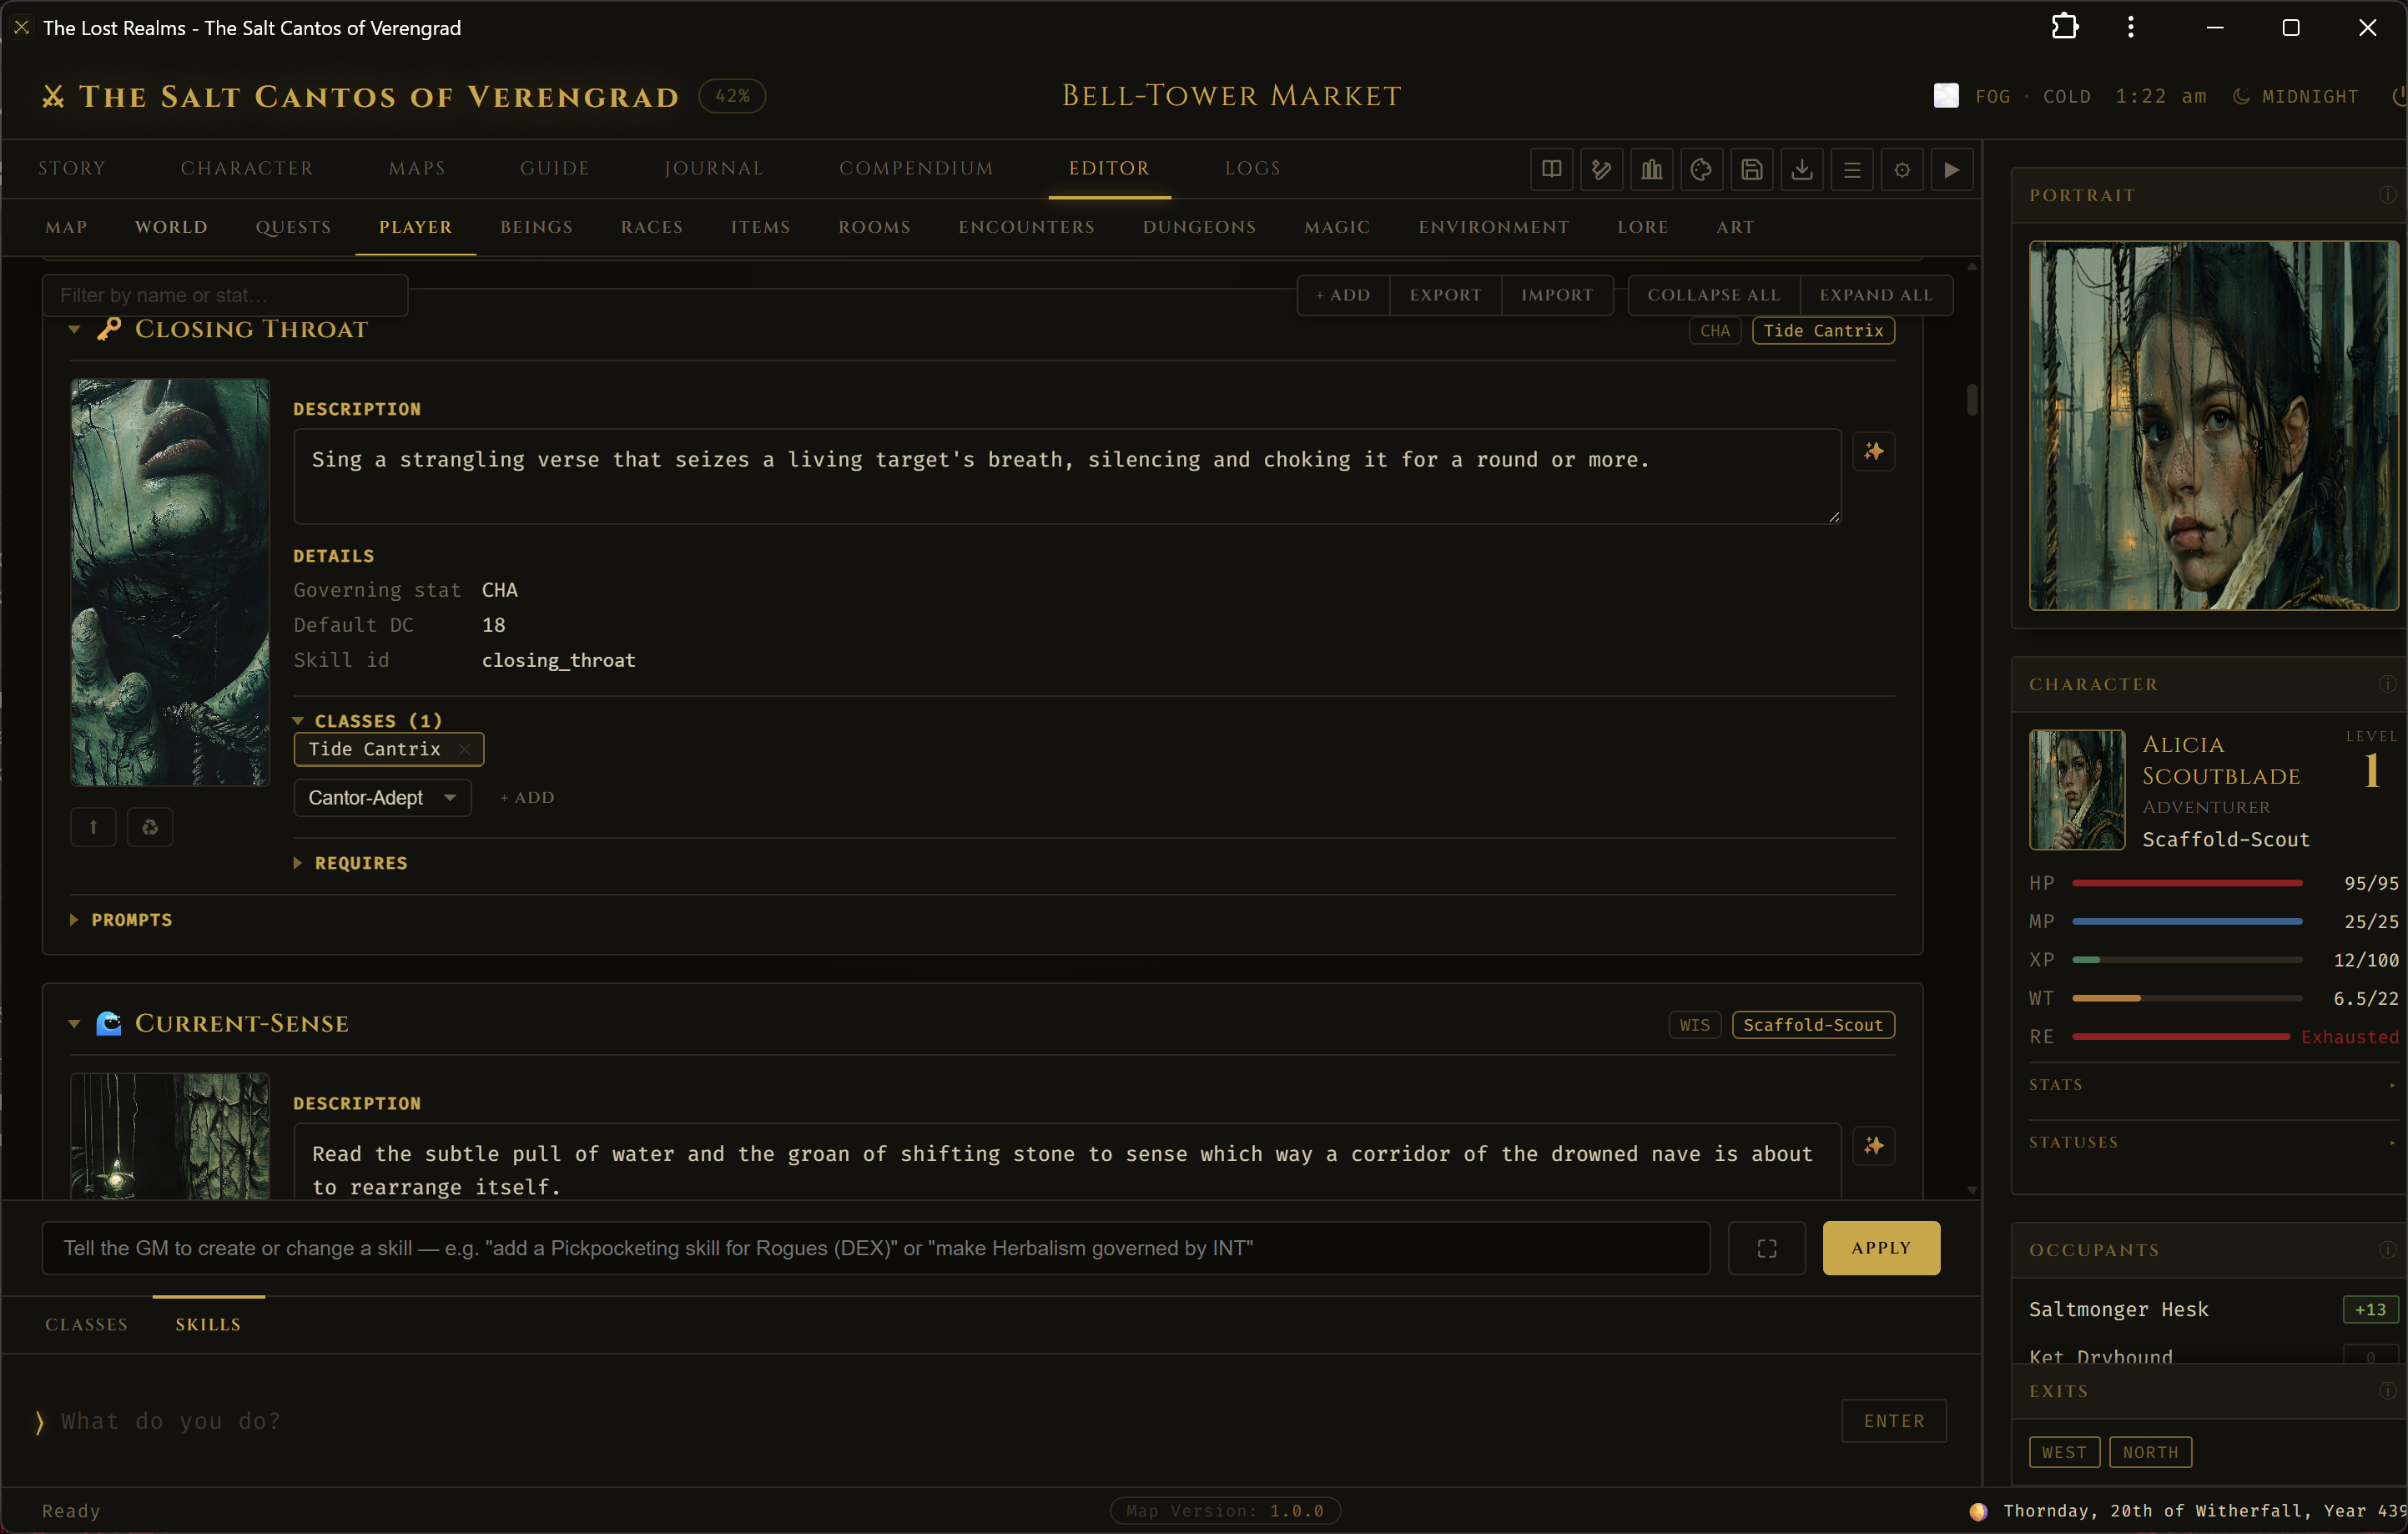Open the book layout icon in toolbar
The width and height of the screenshot is (2408, 1534).
pos(1551,169)
